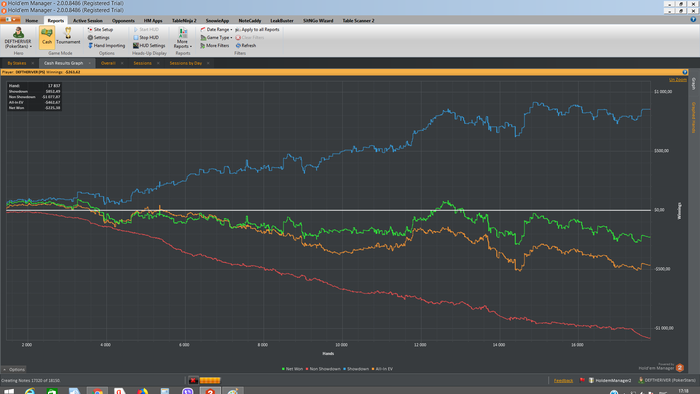700x394 pixels.
Task: Expand the Options panel at bottom
Action: 14,369
